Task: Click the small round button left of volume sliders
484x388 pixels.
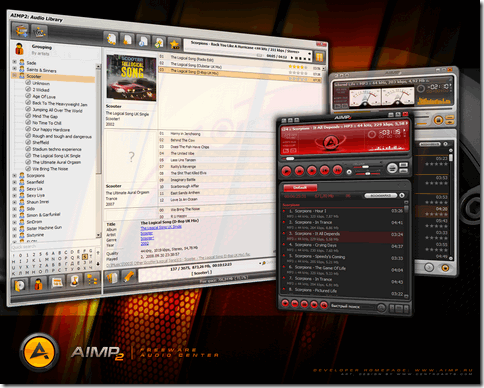Action: [x=349, y=172]
